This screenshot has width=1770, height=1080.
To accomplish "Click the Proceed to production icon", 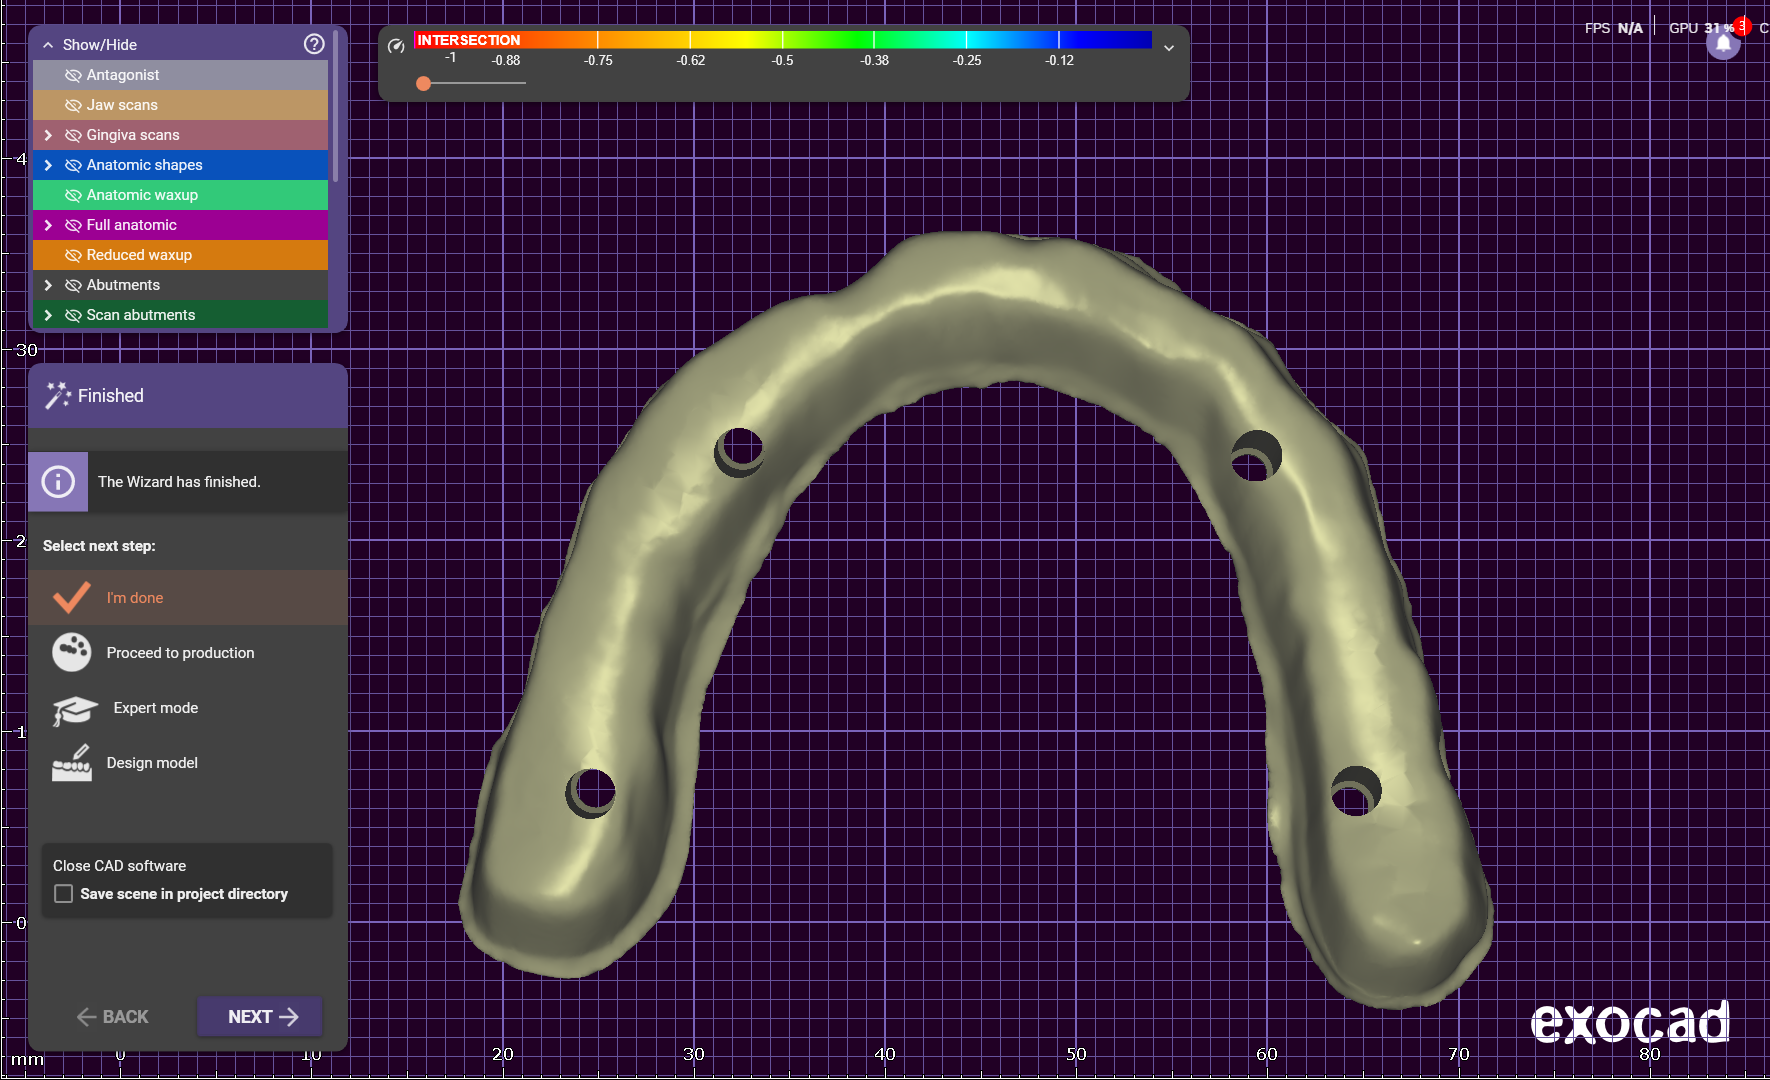I will 72,653.
